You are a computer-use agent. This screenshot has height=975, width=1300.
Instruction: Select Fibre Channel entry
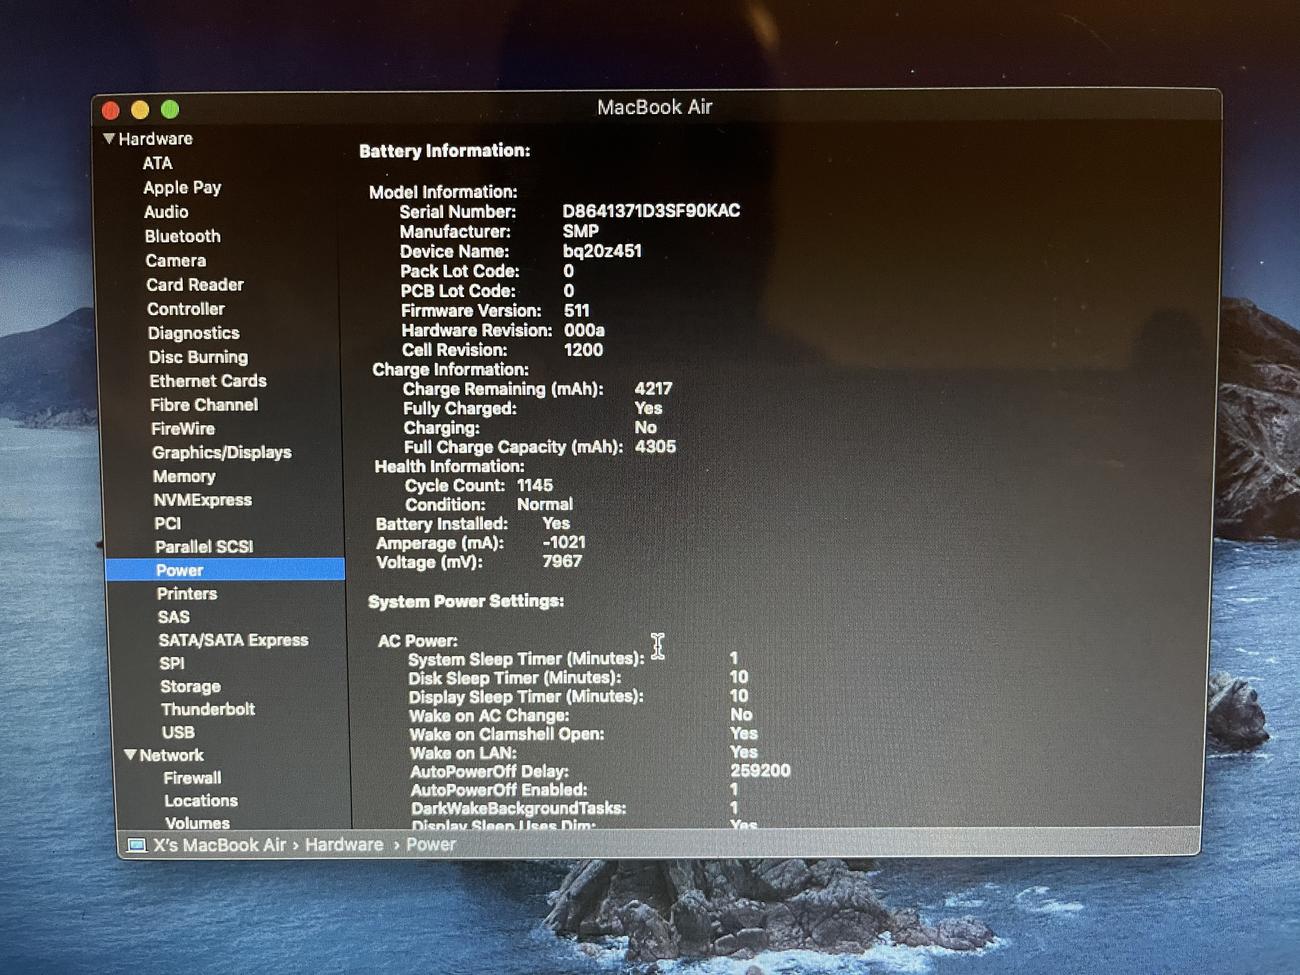[204, 405]
